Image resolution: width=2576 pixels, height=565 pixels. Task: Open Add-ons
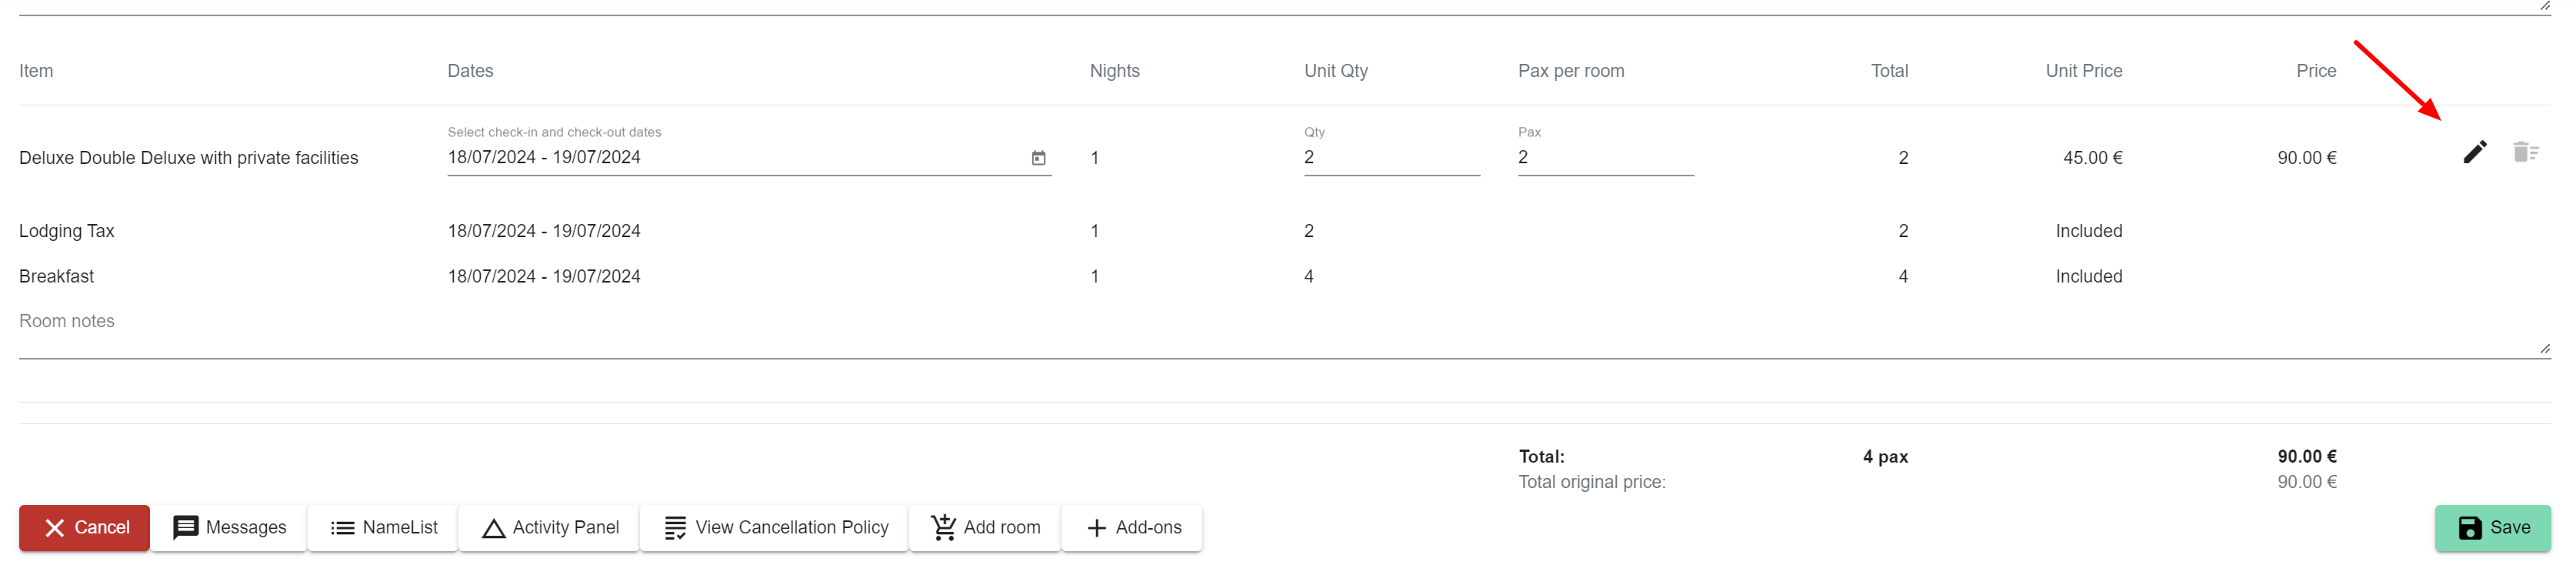1132,528
